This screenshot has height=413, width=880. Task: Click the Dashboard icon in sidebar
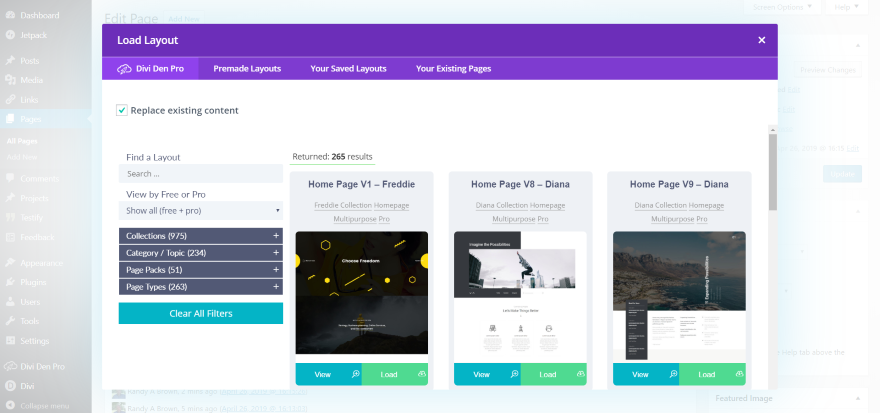[10, 15]
